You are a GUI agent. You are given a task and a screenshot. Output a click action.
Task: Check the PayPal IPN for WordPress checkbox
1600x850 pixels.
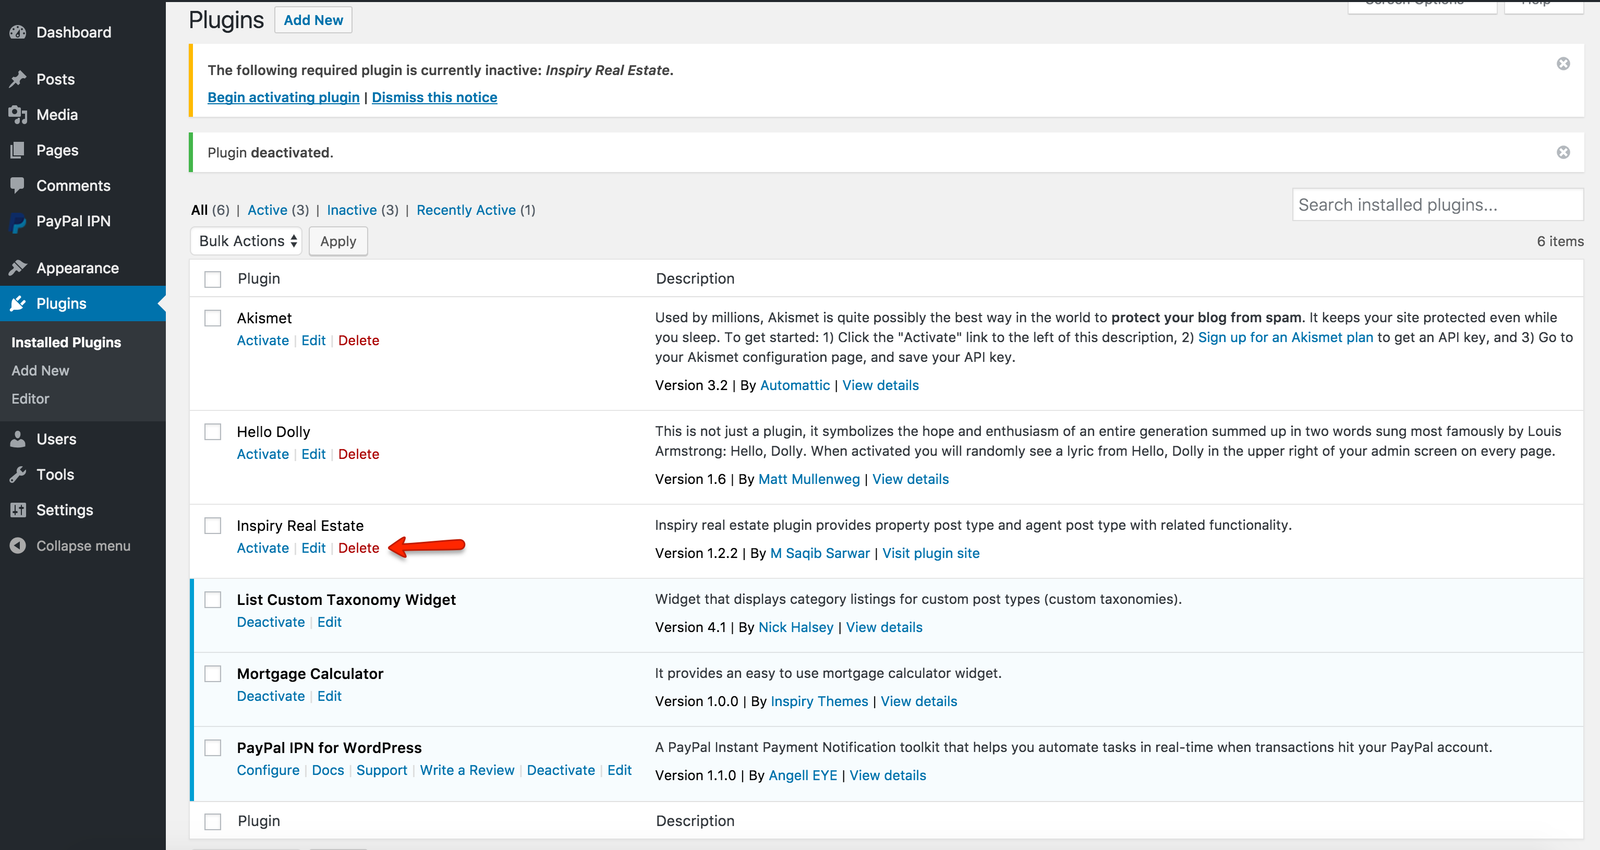click(x=213, y=748)
